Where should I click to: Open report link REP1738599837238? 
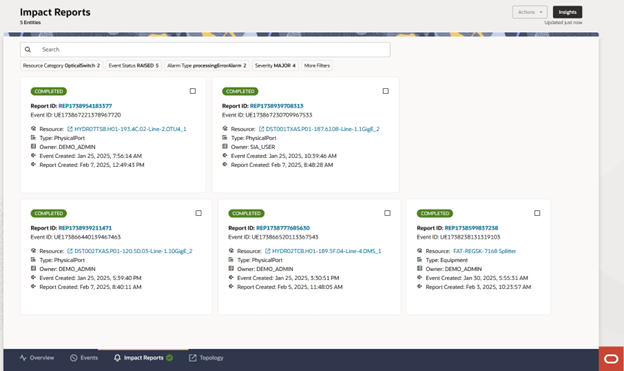[x=471, y=228]
